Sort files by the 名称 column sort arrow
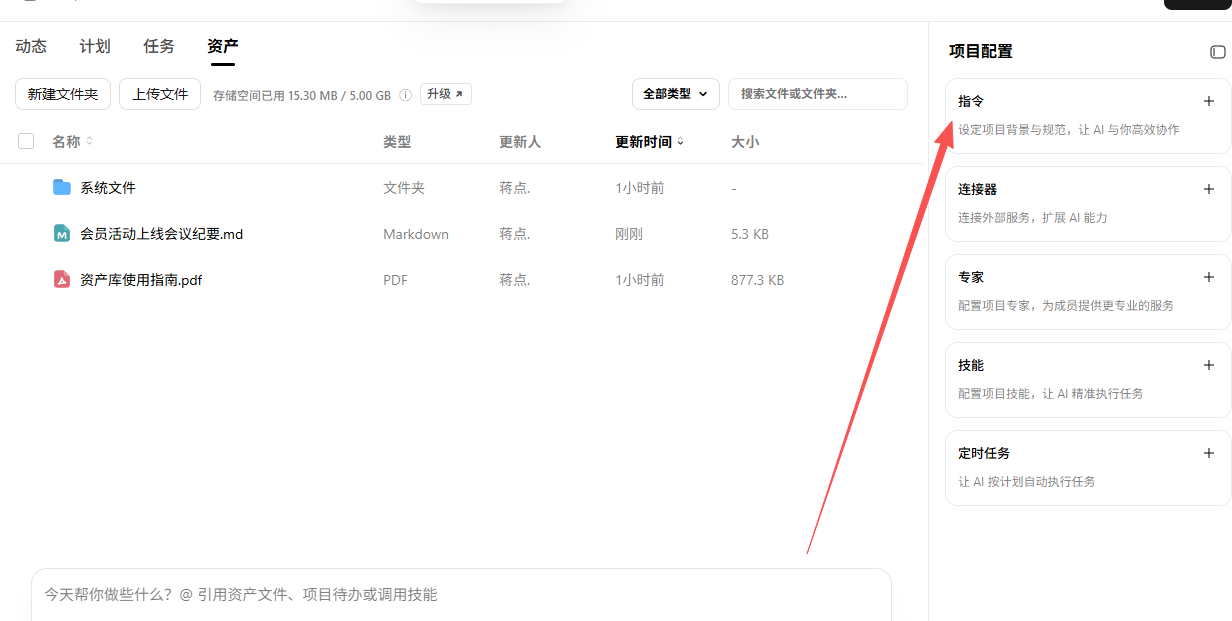The image size is (1232, 621). (x=89, y=141)
